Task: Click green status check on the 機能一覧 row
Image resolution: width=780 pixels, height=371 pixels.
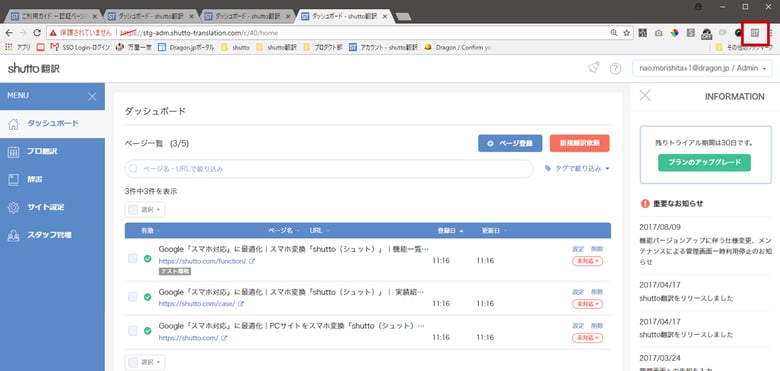Action: pos(147,259)
